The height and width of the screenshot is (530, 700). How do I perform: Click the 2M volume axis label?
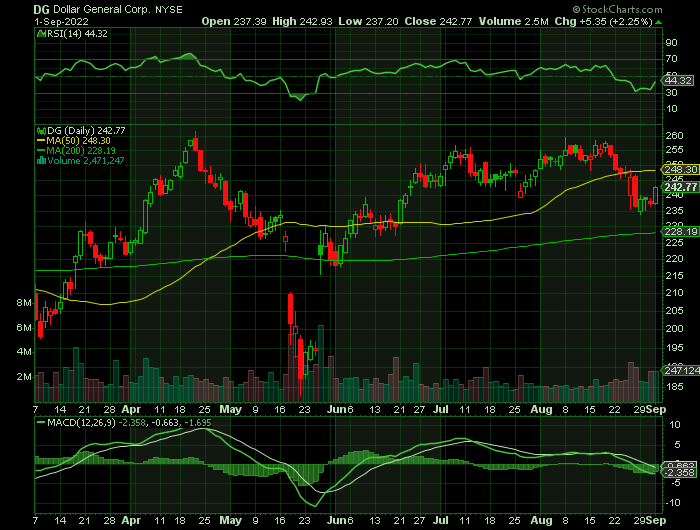coord(24,376)
